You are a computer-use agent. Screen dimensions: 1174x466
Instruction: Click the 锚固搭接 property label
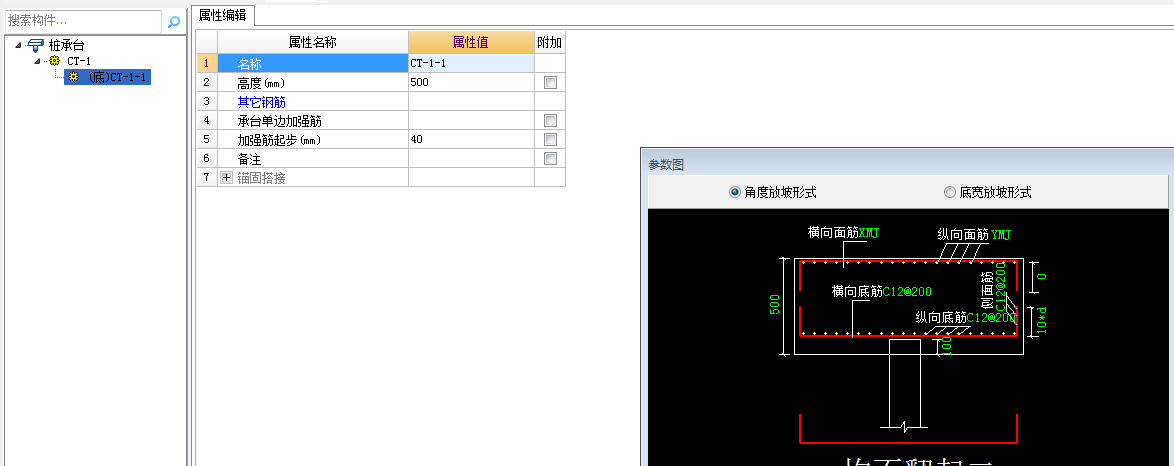261,178
